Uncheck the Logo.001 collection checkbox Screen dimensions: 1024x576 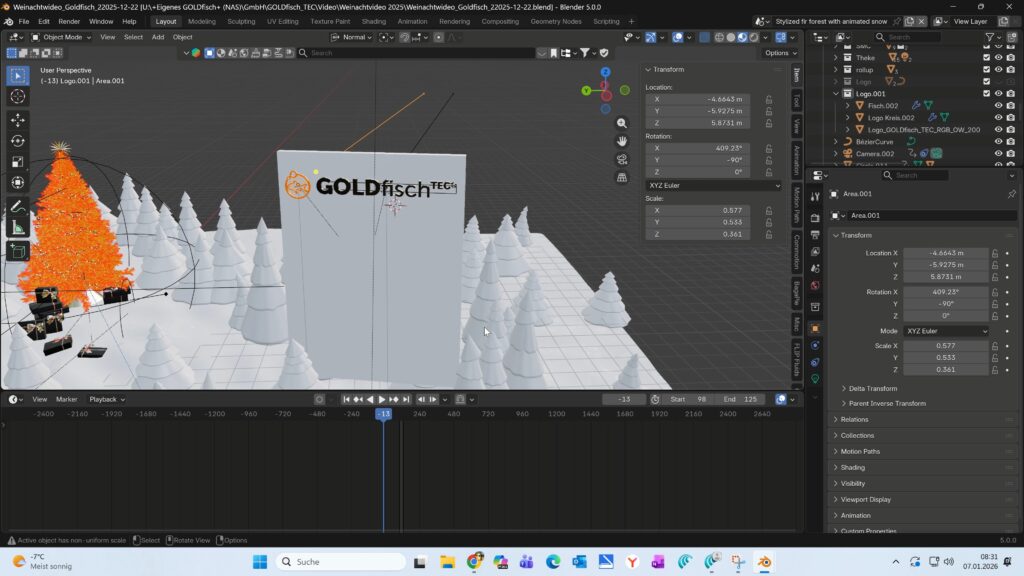tap(987, 93)
